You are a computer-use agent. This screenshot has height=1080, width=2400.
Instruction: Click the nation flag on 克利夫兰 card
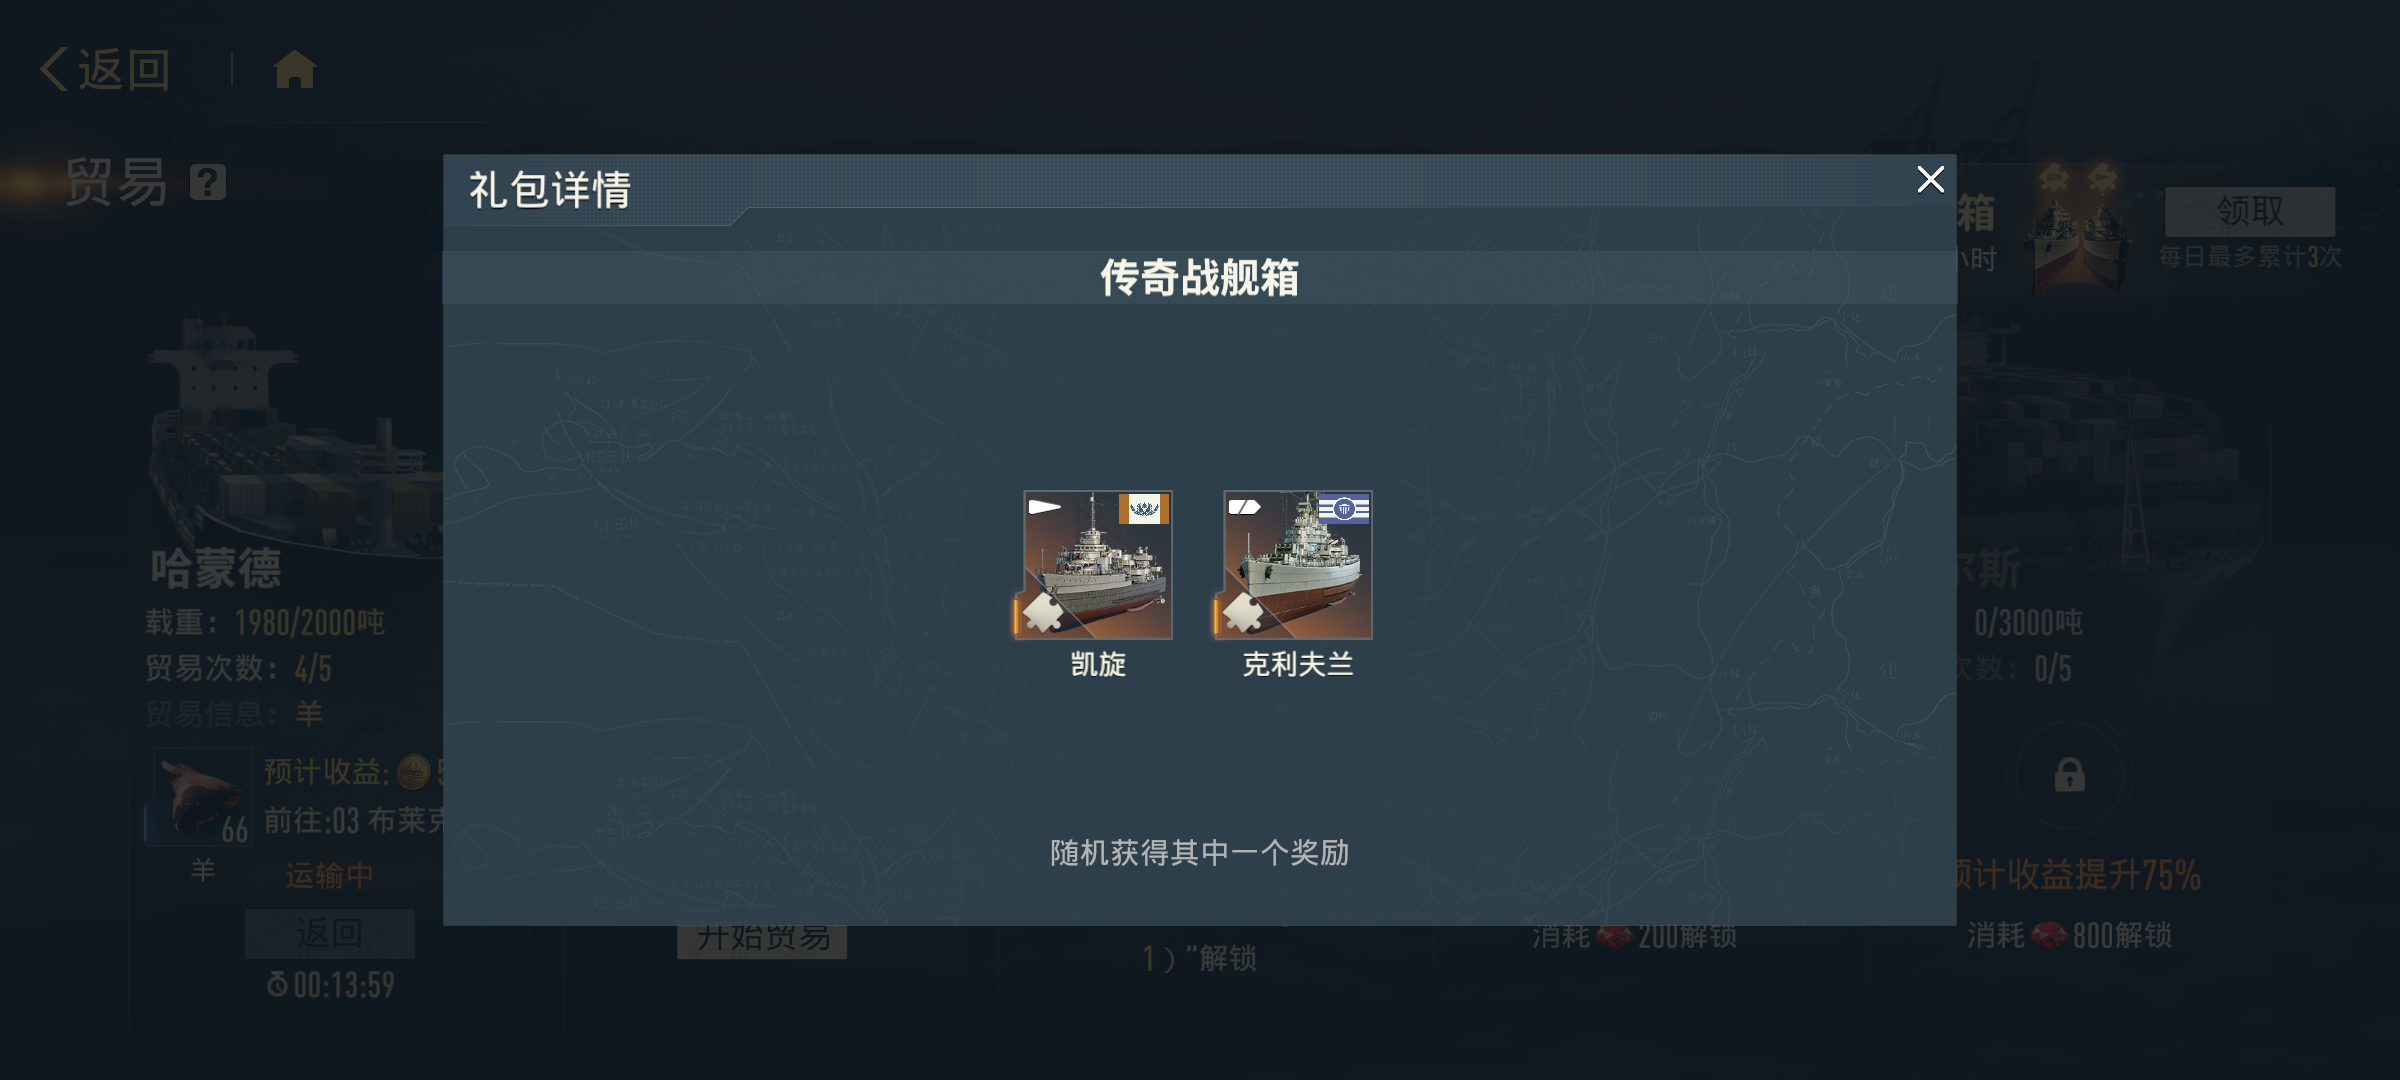[x=1344, y=509]
